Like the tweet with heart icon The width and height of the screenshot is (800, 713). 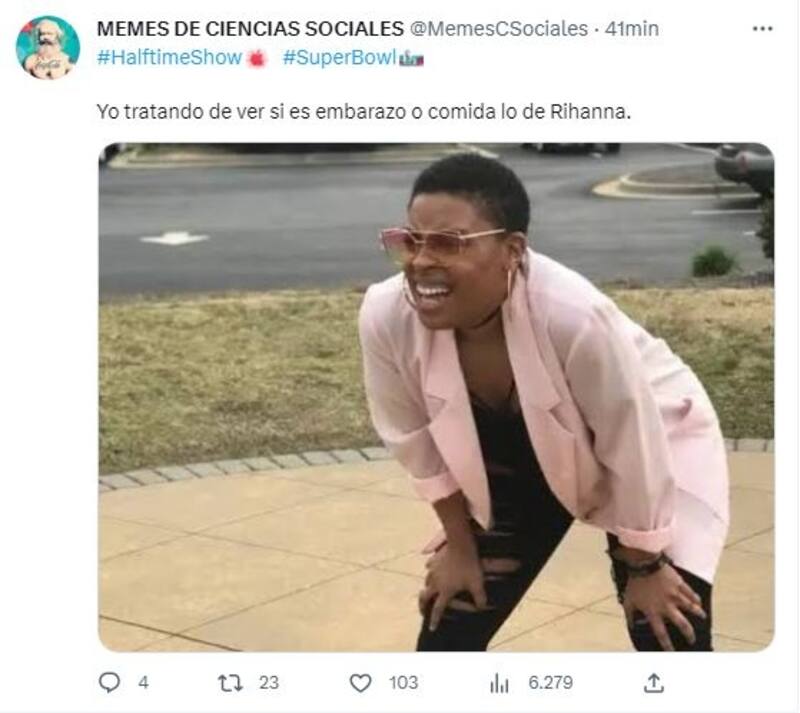click(361, 683)
